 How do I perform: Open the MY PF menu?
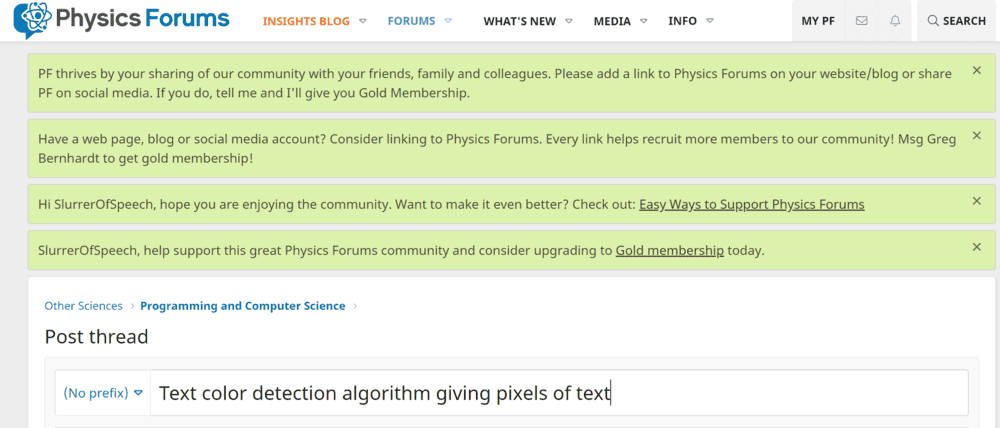click(818, 21)
